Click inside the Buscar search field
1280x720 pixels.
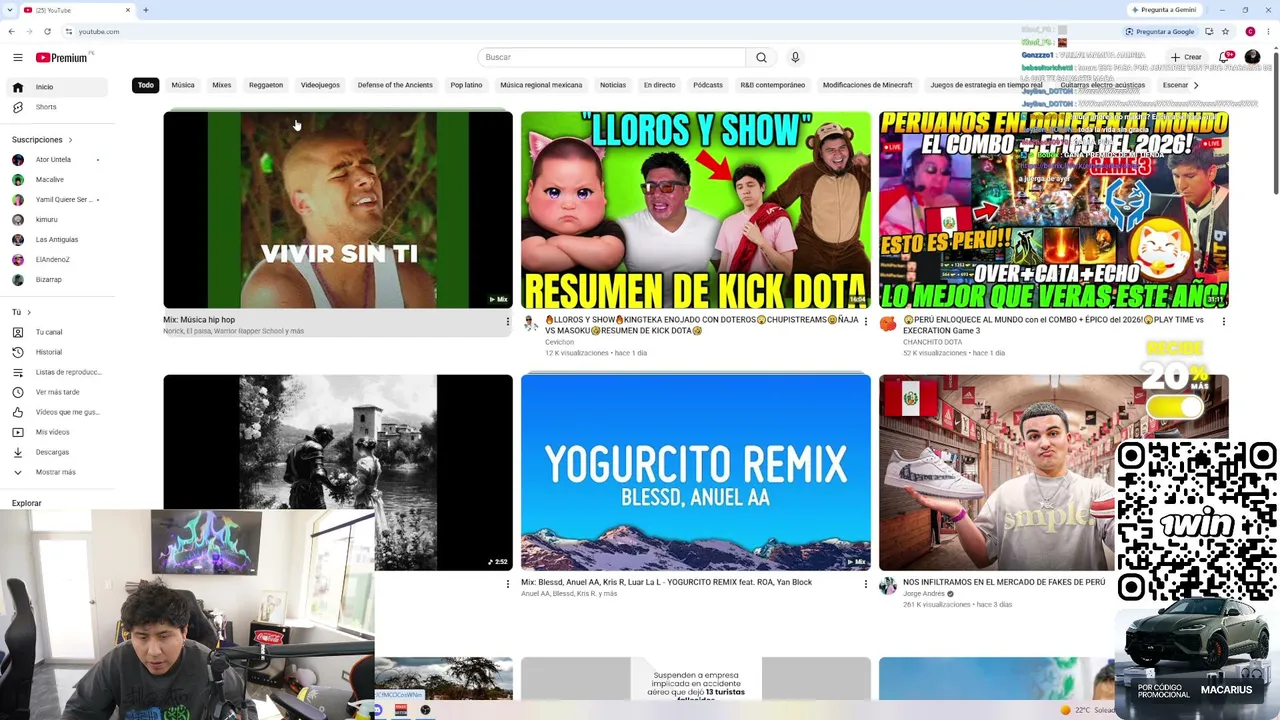[611, 58]
